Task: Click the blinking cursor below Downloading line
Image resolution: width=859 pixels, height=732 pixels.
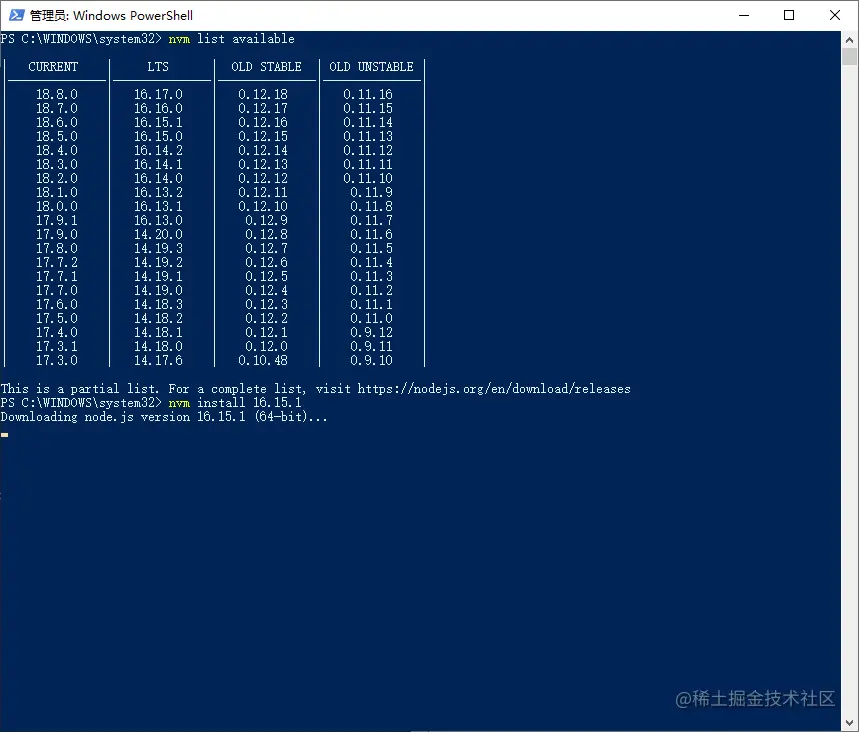Action: (x=4, y=434)
